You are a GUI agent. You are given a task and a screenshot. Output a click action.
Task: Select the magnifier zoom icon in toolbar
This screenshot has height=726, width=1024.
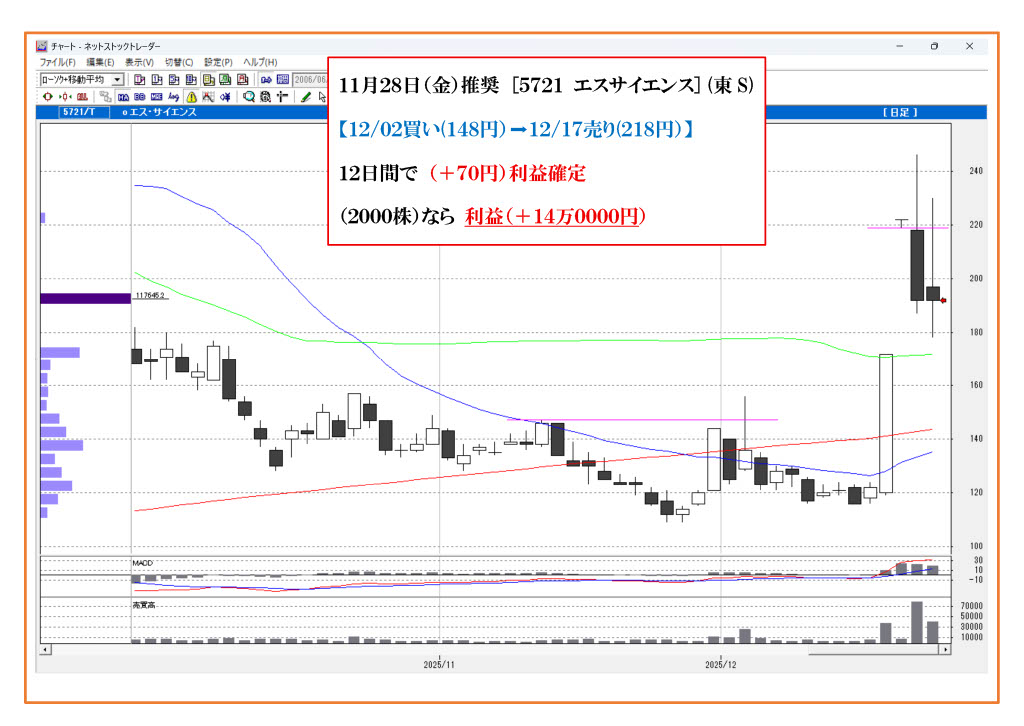[x=248, y=97]
